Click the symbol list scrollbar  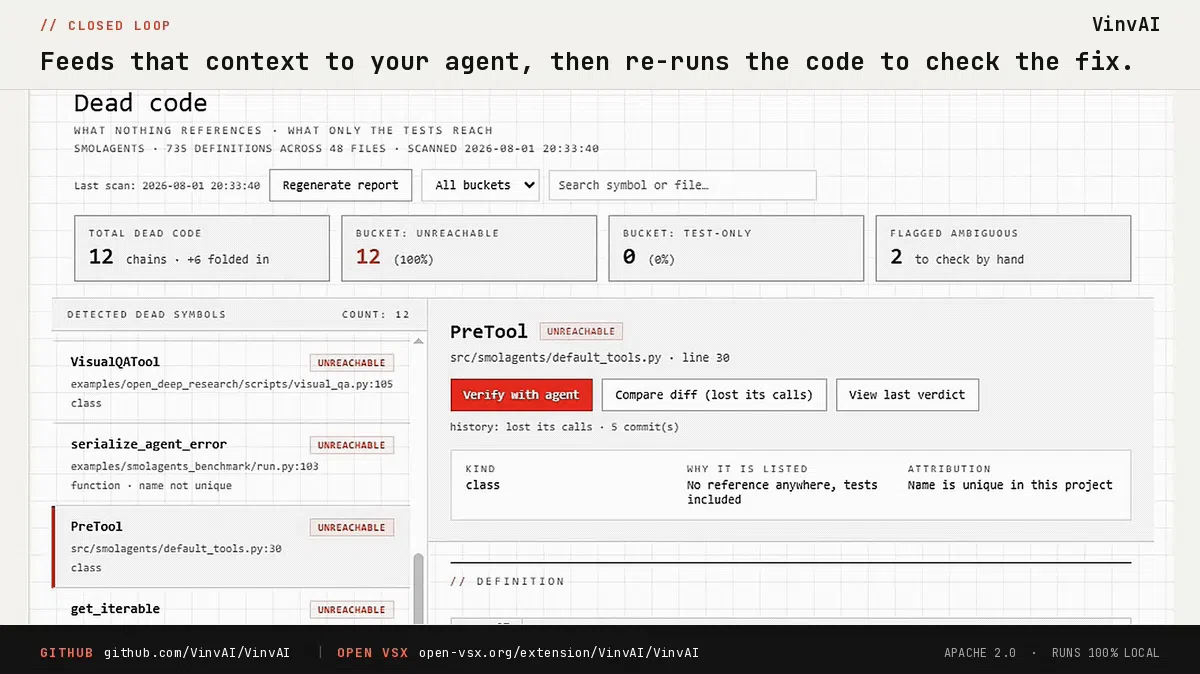tap(418, 588)
